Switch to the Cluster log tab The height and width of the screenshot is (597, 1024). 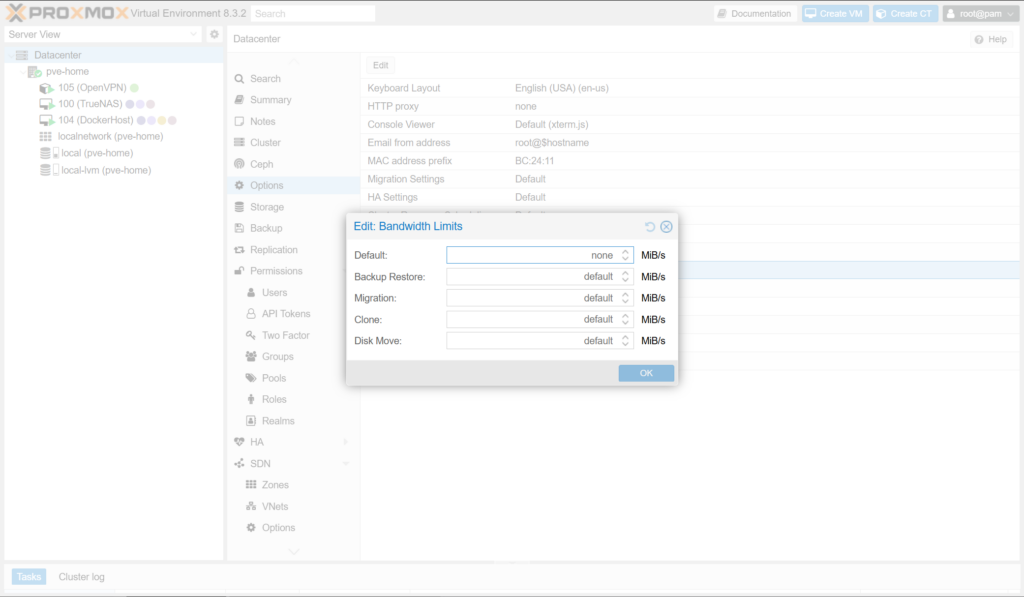click(x=81, y=577)
